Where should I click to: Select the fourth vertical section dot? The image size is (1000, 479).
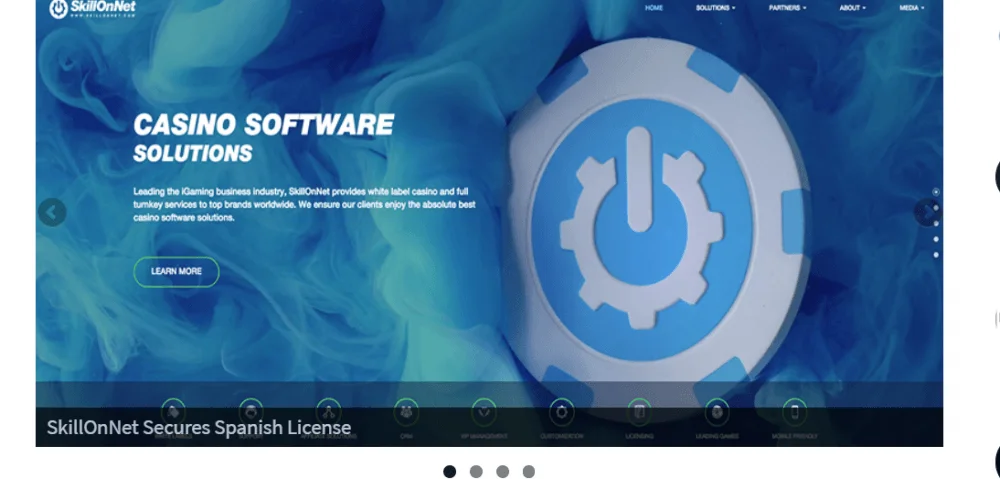point(936,239)
